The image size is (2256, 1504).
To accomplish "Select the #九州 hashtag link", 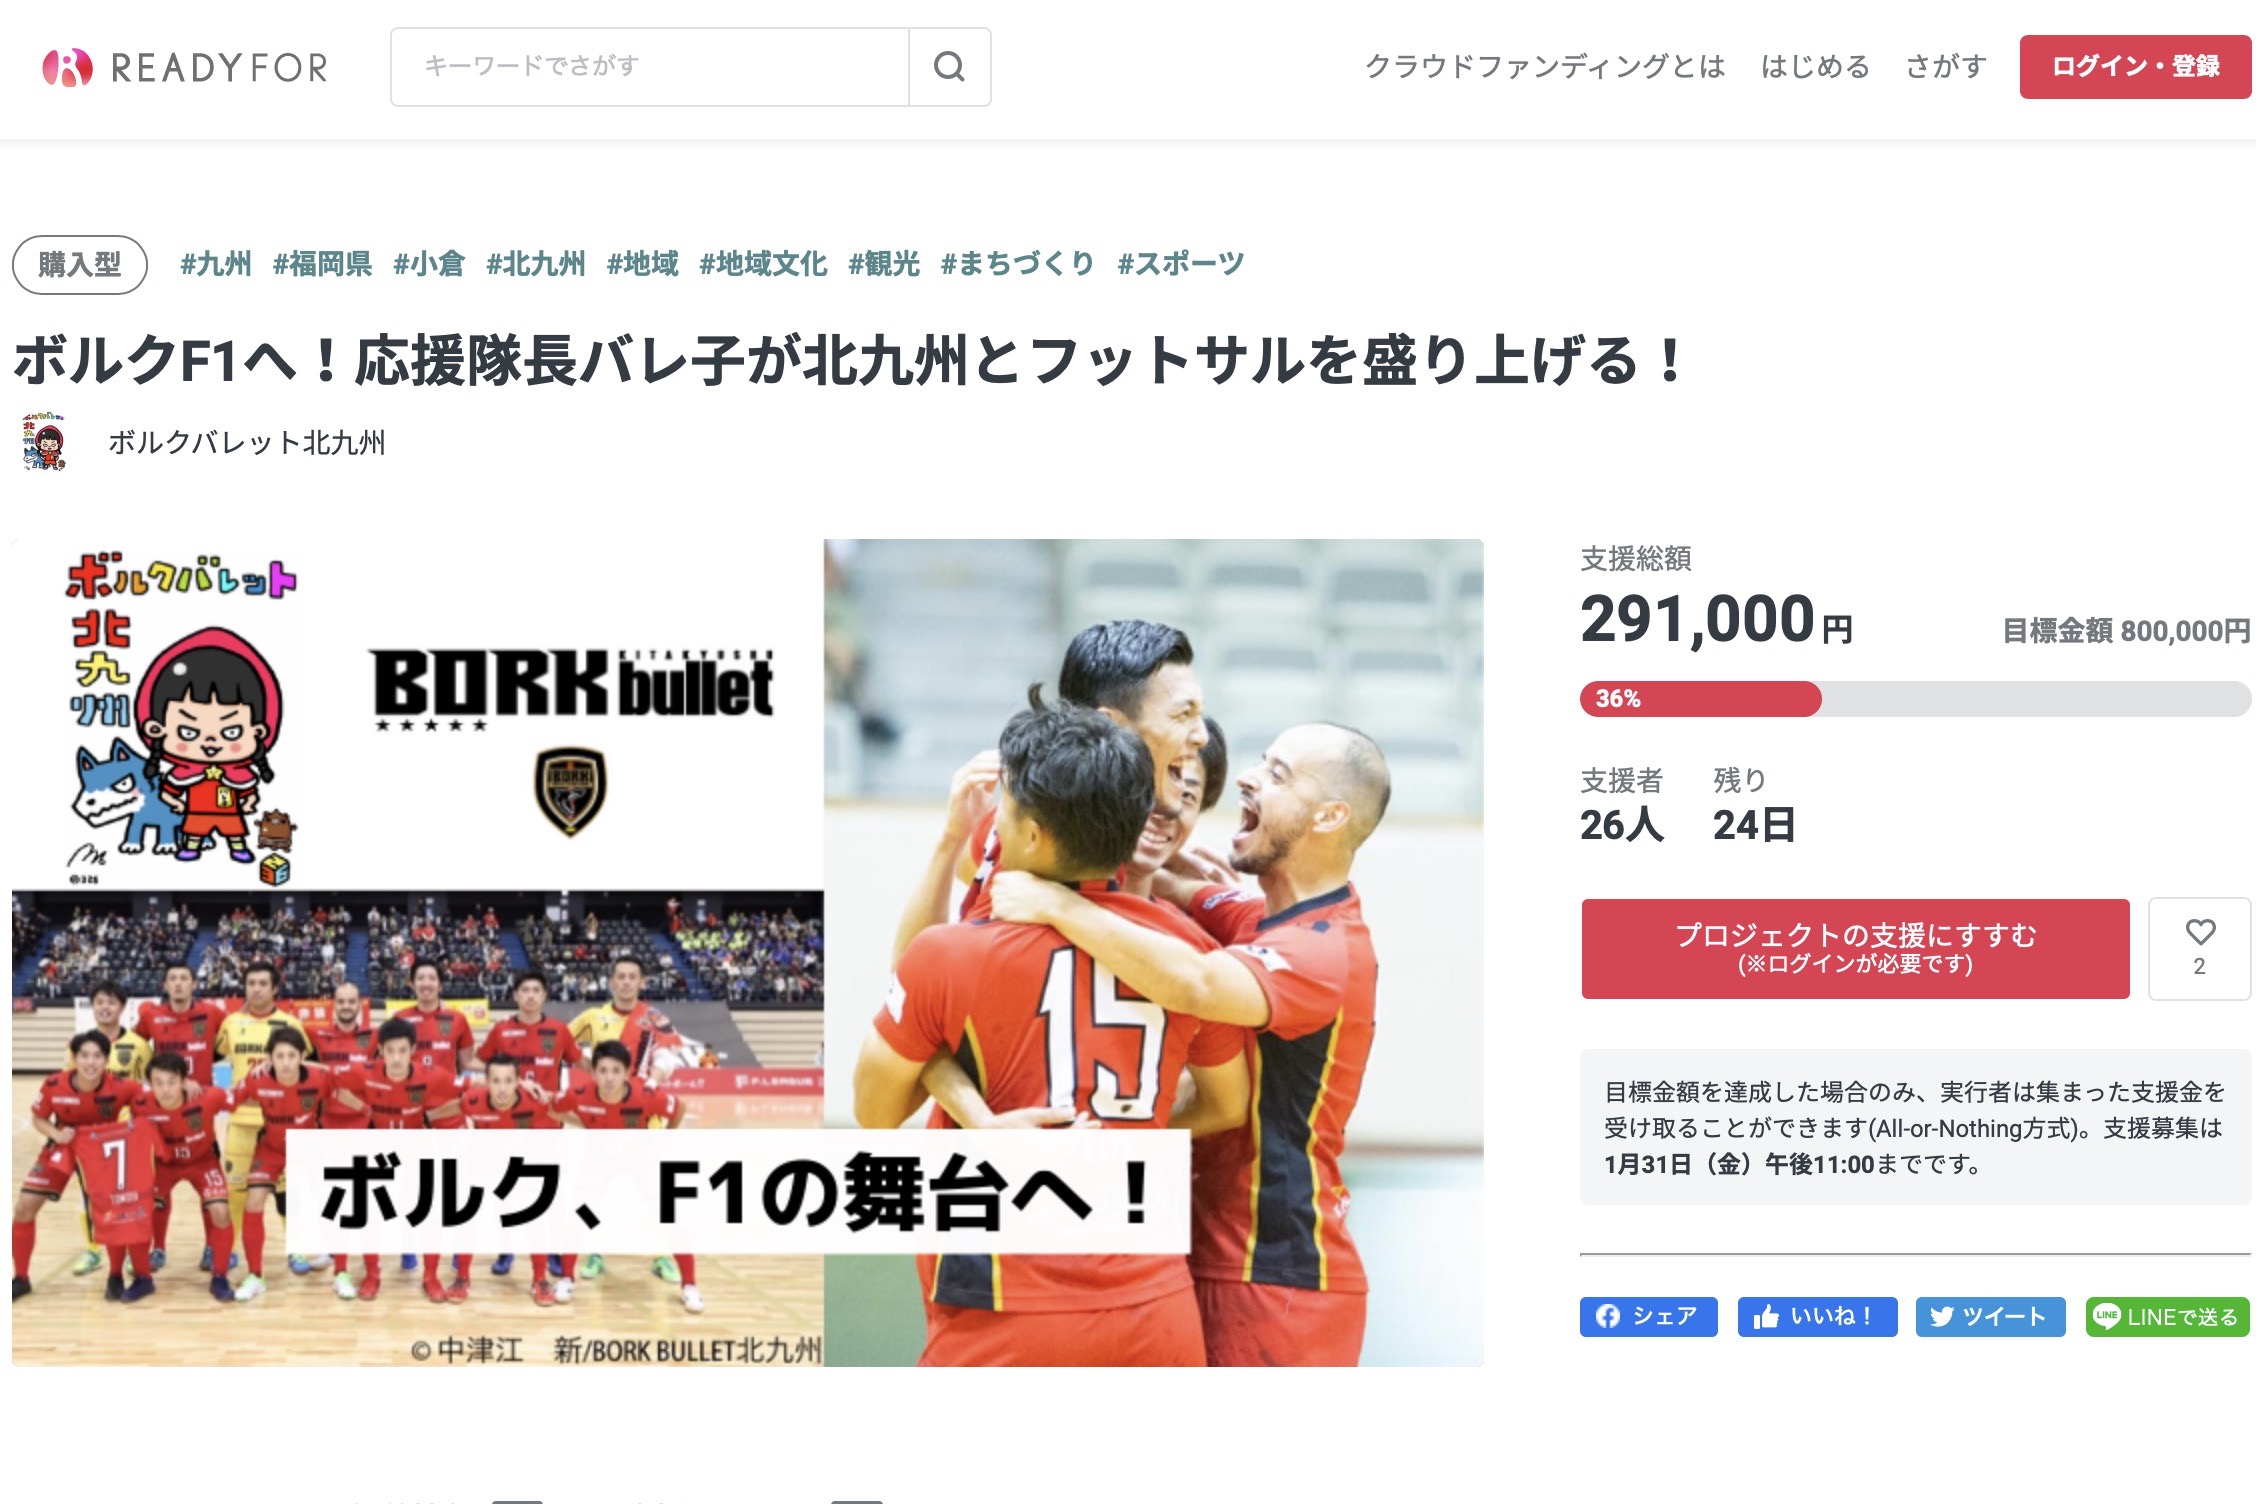I will (215, 264).
